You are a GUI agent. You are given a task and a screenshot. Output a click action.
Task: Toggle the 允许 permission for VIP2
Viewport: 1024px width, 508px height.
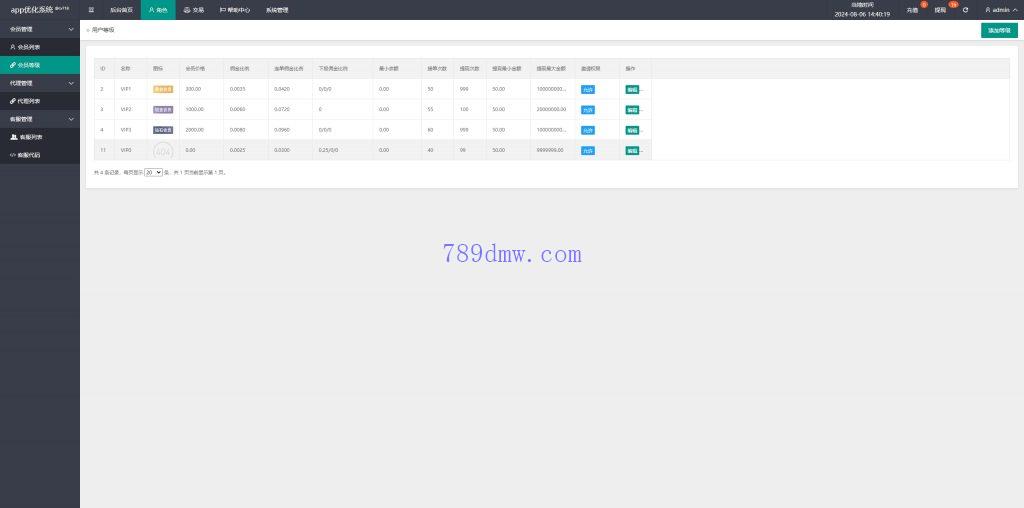pyautogui.click(x=588, y=109)
